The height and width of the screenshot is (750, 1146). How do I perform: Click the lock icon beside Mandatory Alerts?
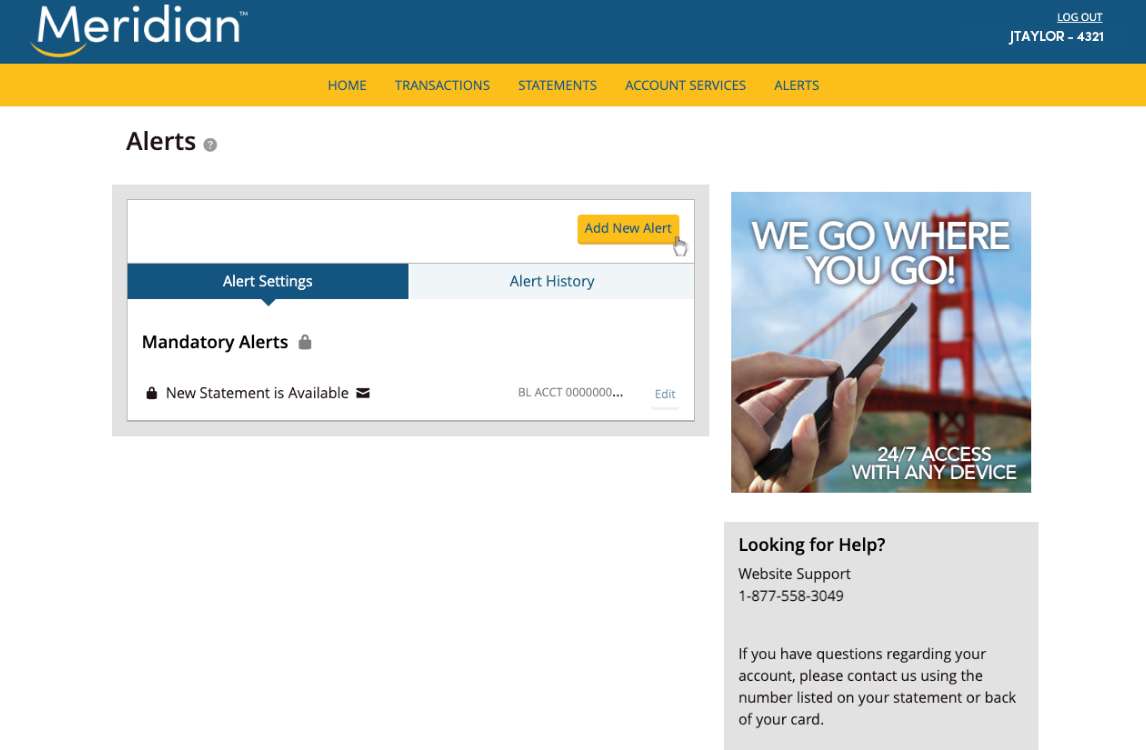305,341
